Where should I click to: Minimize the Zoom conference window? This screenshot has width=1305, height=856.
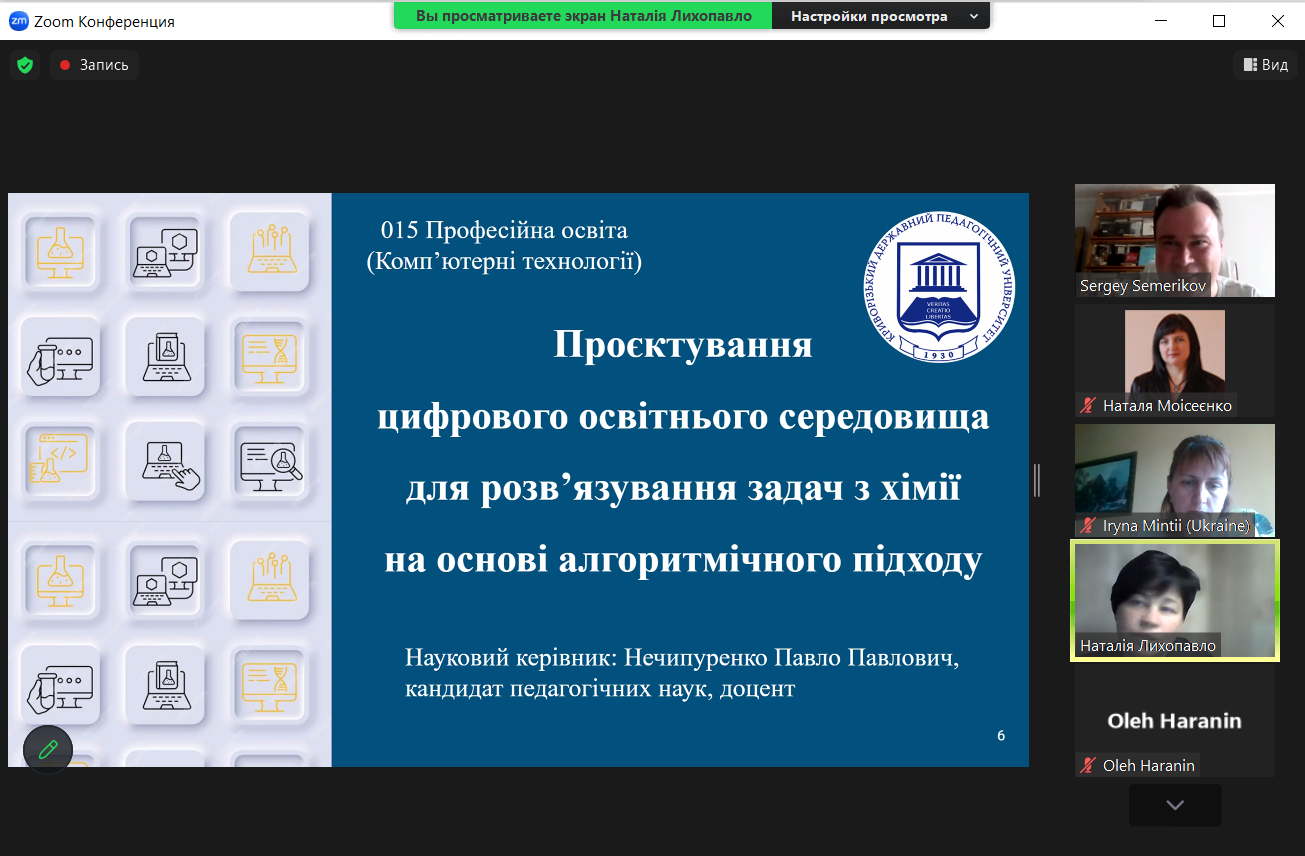click(1160, 21)
